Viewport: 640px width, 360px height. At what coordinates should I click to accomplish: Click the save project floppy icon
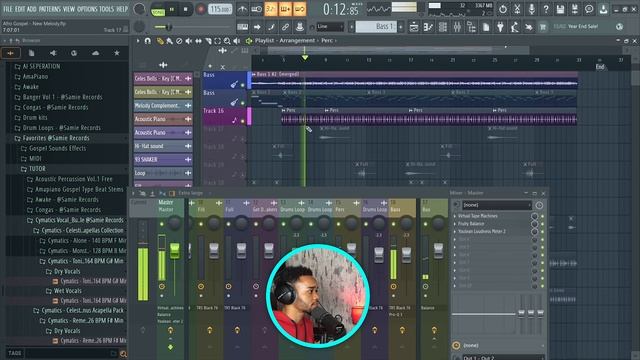(x=560, y=9)
